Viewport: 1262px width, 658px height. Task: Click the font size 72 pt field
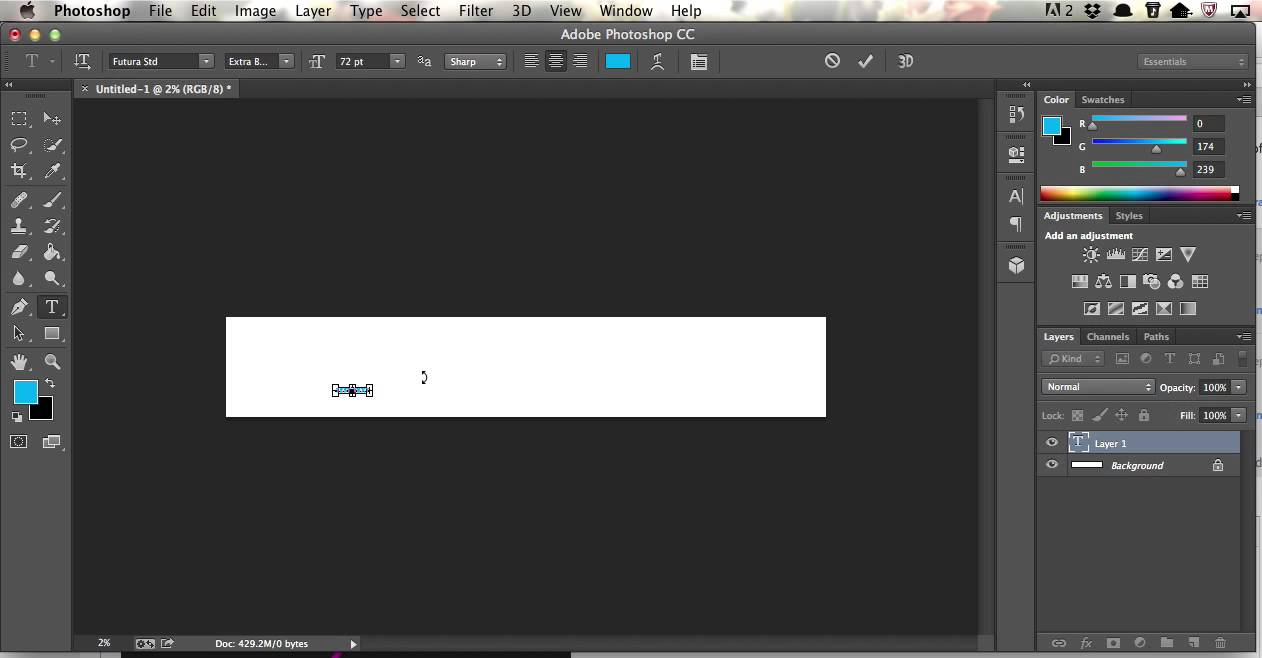coord(362,61)
